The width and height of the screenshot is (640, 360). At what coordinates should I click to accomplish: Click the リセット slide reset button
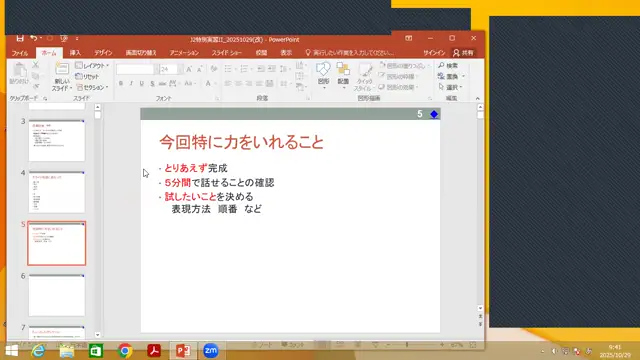click(x=87, y=76)
